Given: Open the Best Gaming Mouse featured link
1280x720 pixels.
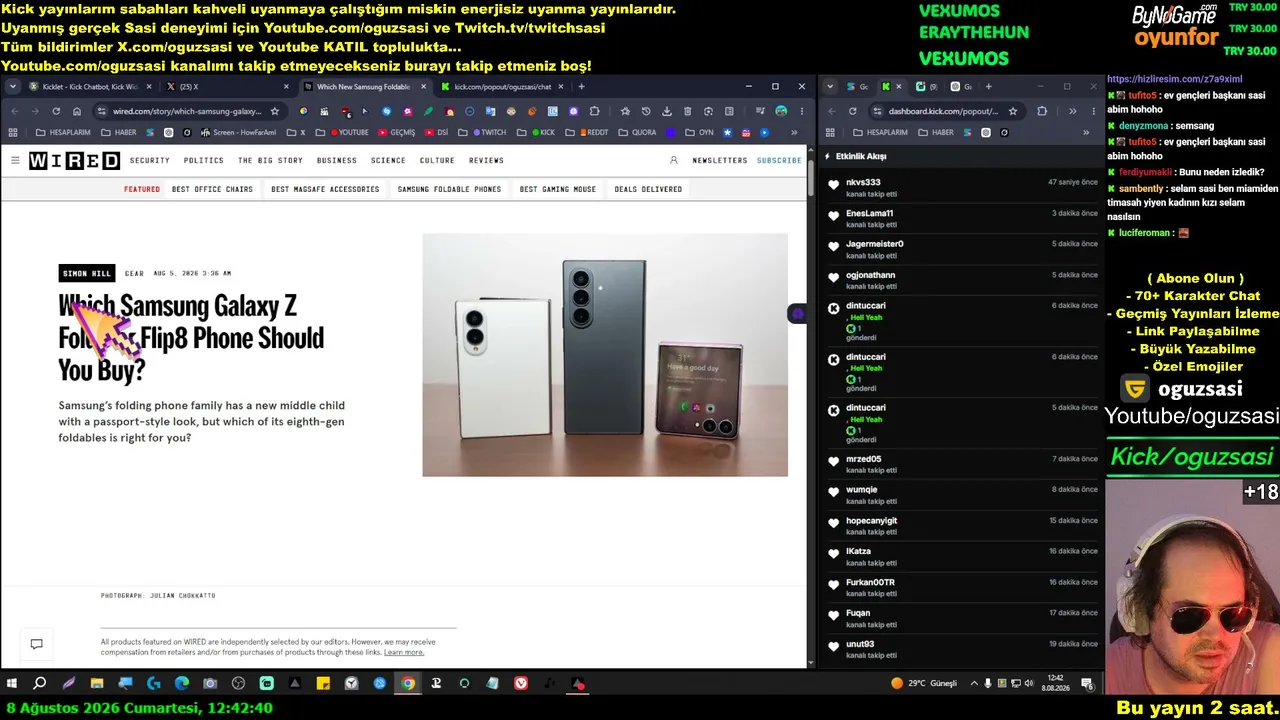Looking at the screenshot, I should click(x=558, y=189).
